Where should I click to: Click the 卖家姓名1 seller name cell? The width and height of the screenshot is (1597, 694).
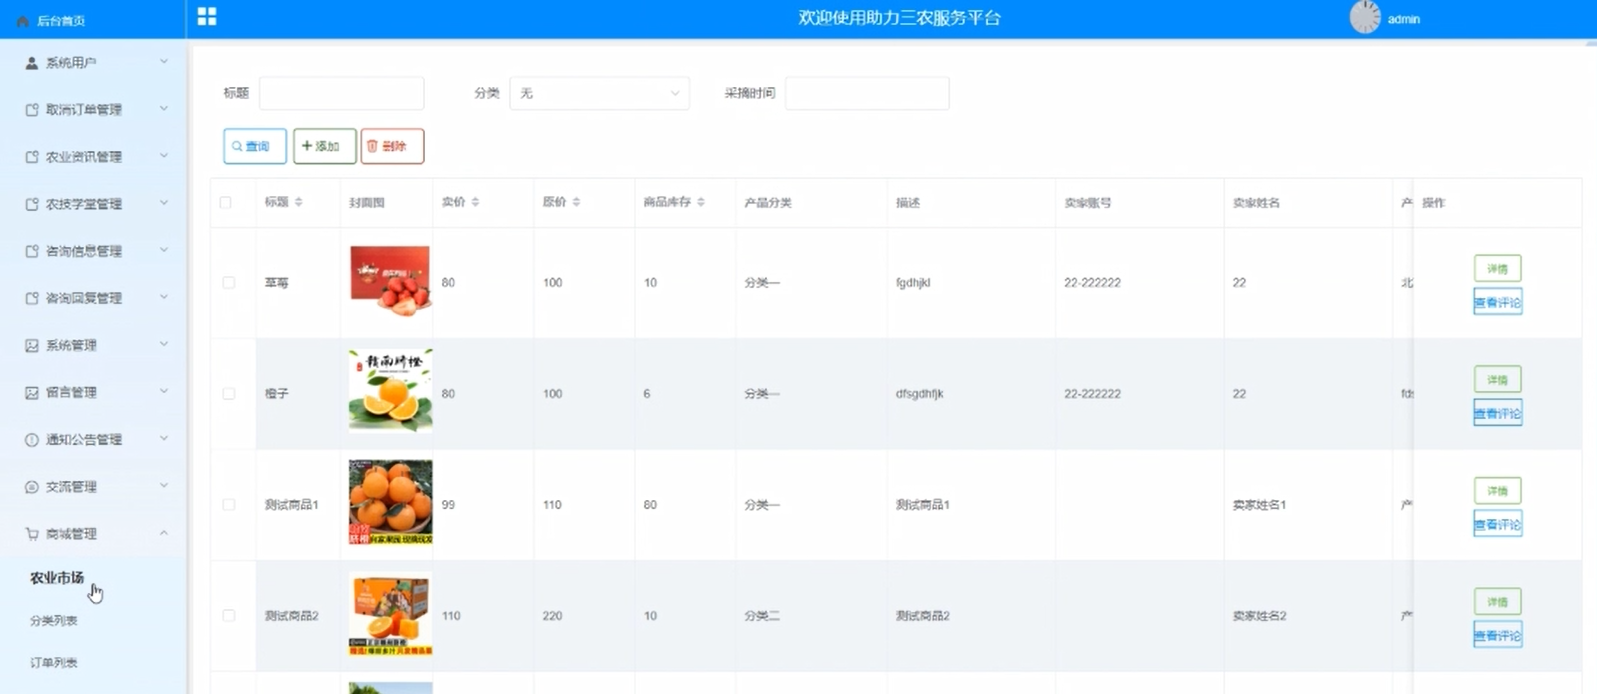(1259, 505)
